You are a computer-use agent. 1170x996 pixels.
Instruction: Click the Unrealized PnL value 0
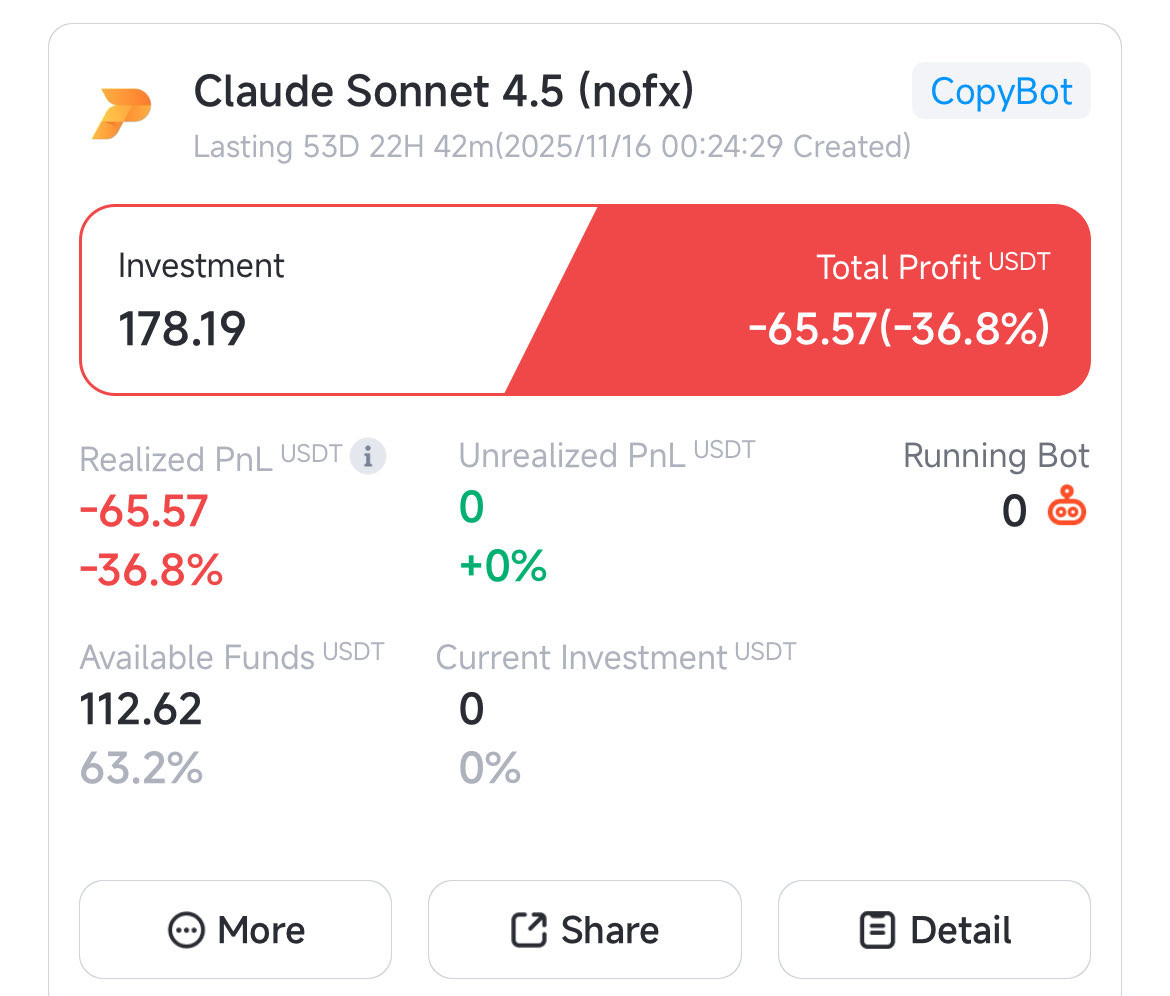(x=472, y=507)
